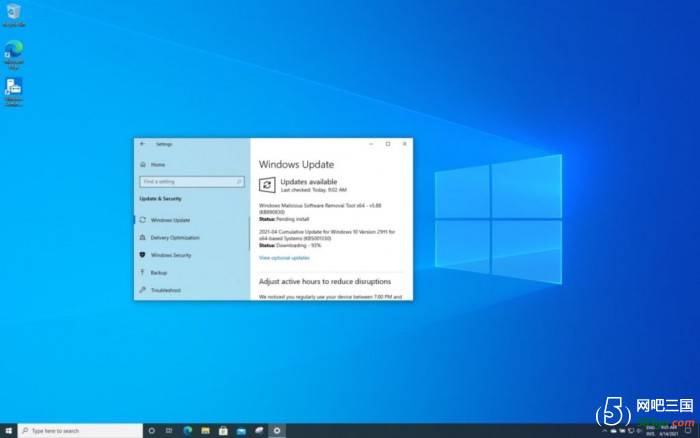Viewport: 700px width, 438px height.
Task: Launch Microsoft Edge from the taskbar
Action: [x=188, y=430]
